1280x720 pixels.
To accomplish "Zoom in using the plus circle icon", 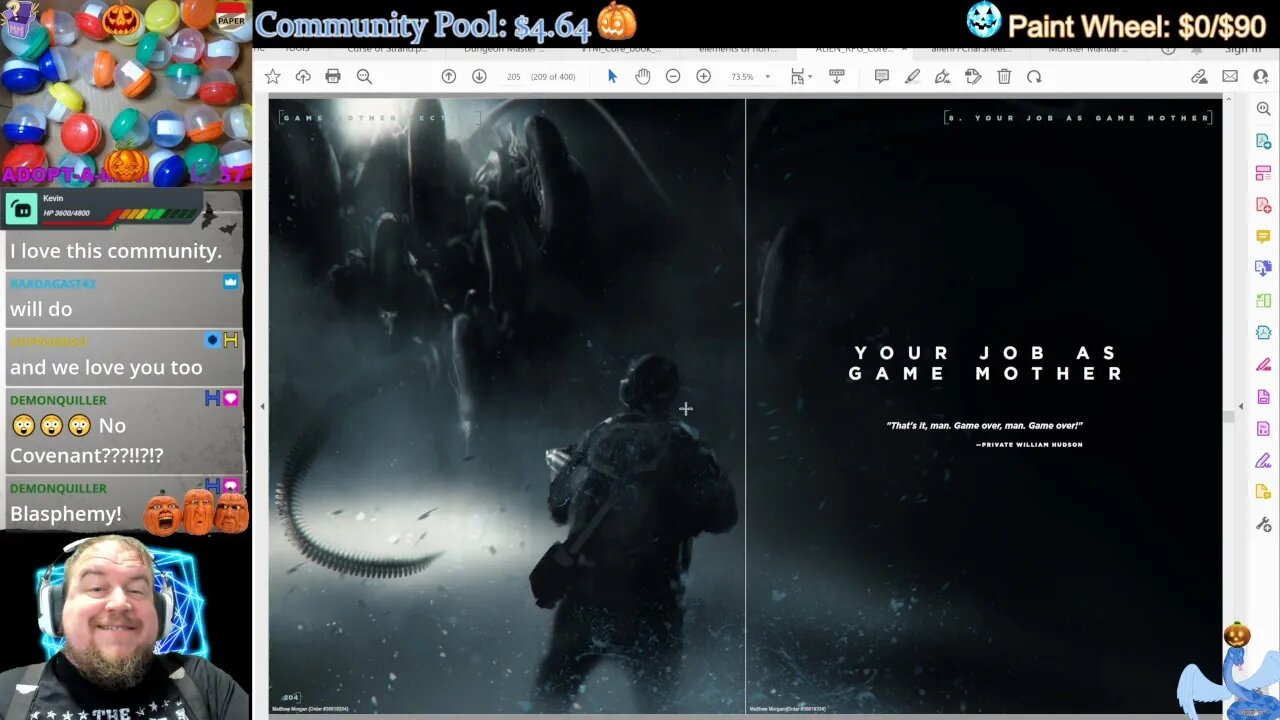I will 704,77.
